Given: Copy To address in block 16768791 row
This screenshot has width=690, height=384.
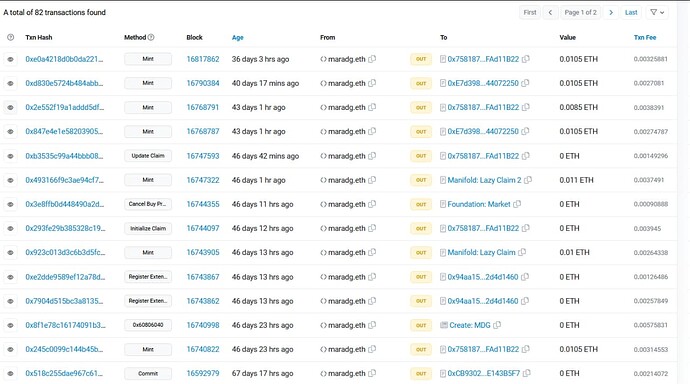Looking at the screenshot, I should click(525, 107).
